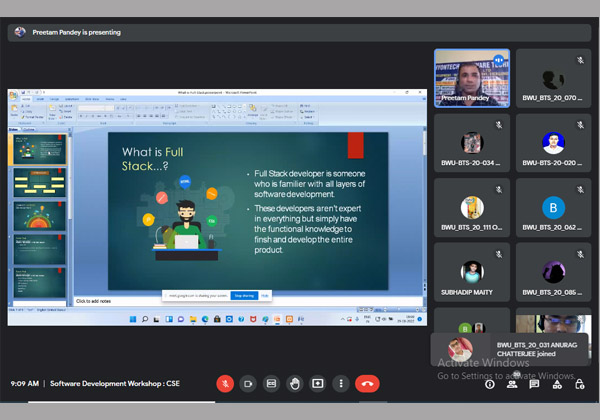Open the Activities panel icon

[x=557, y=384]
